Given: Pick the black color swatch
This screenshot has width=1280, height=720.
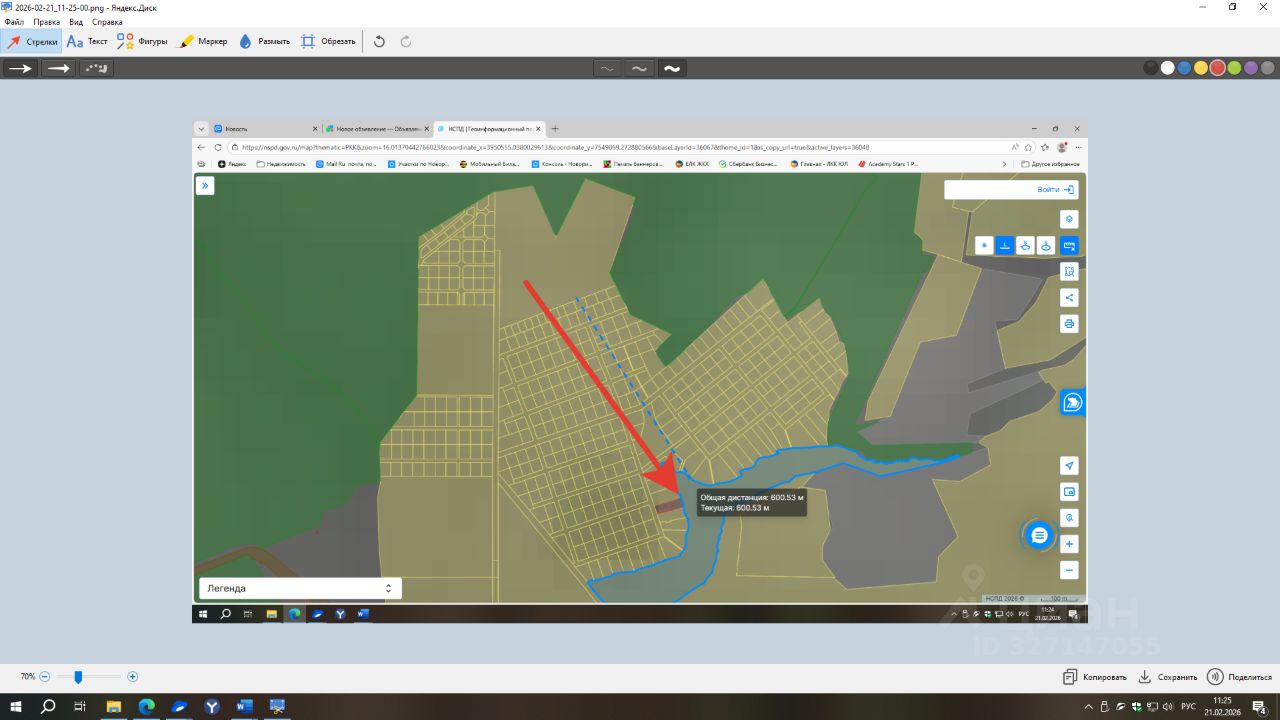Looking at the screenshot, I should point(1151,68).
